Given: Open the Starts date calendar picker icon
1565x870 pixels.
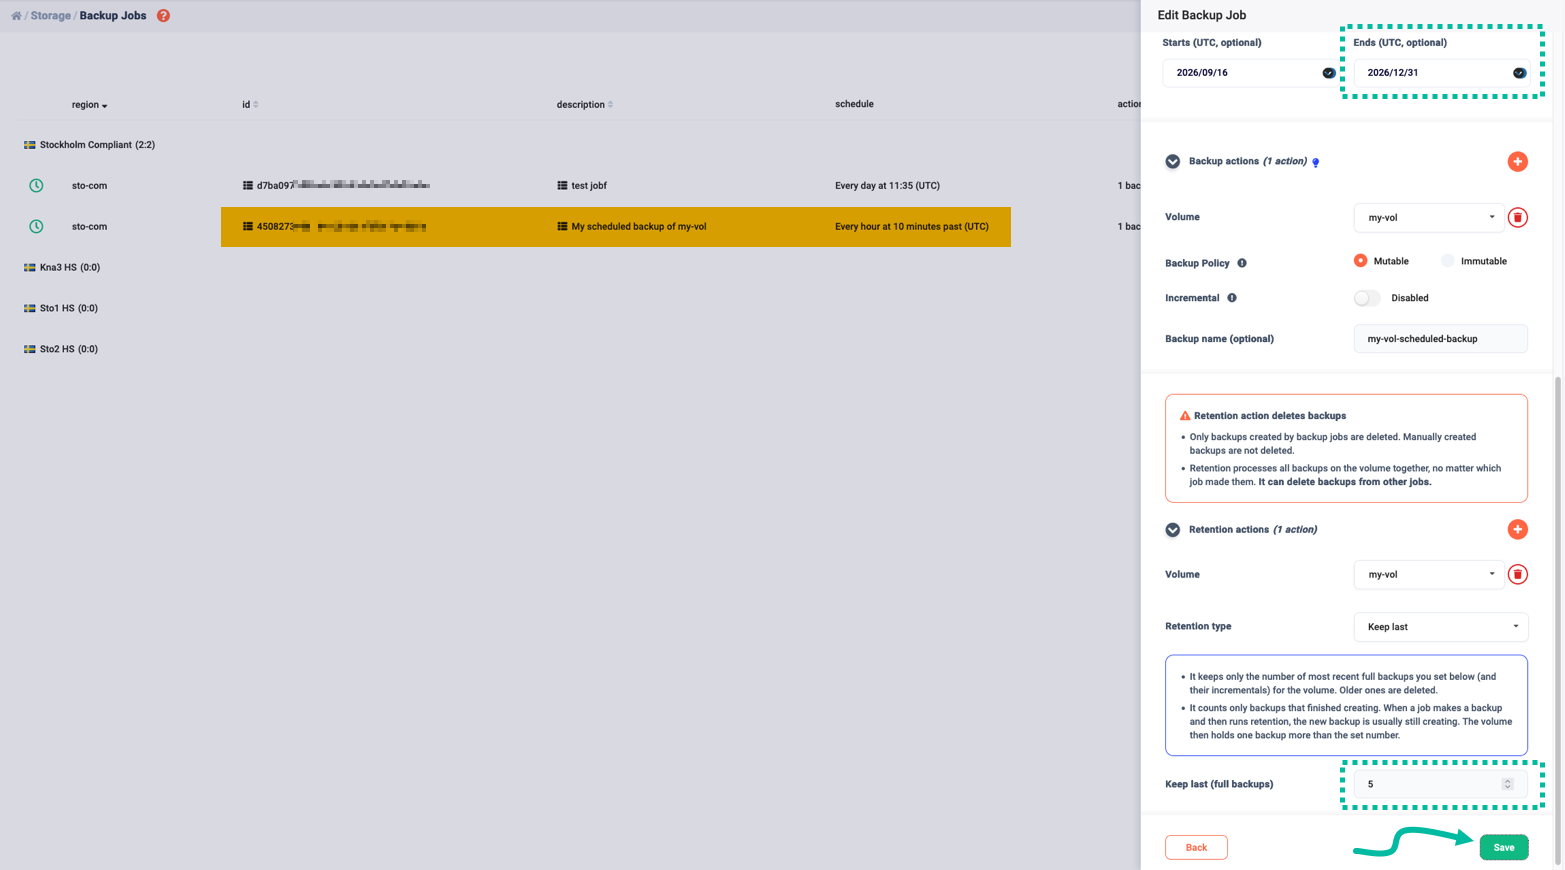Looking at the screenshot, I should 1328,73.
